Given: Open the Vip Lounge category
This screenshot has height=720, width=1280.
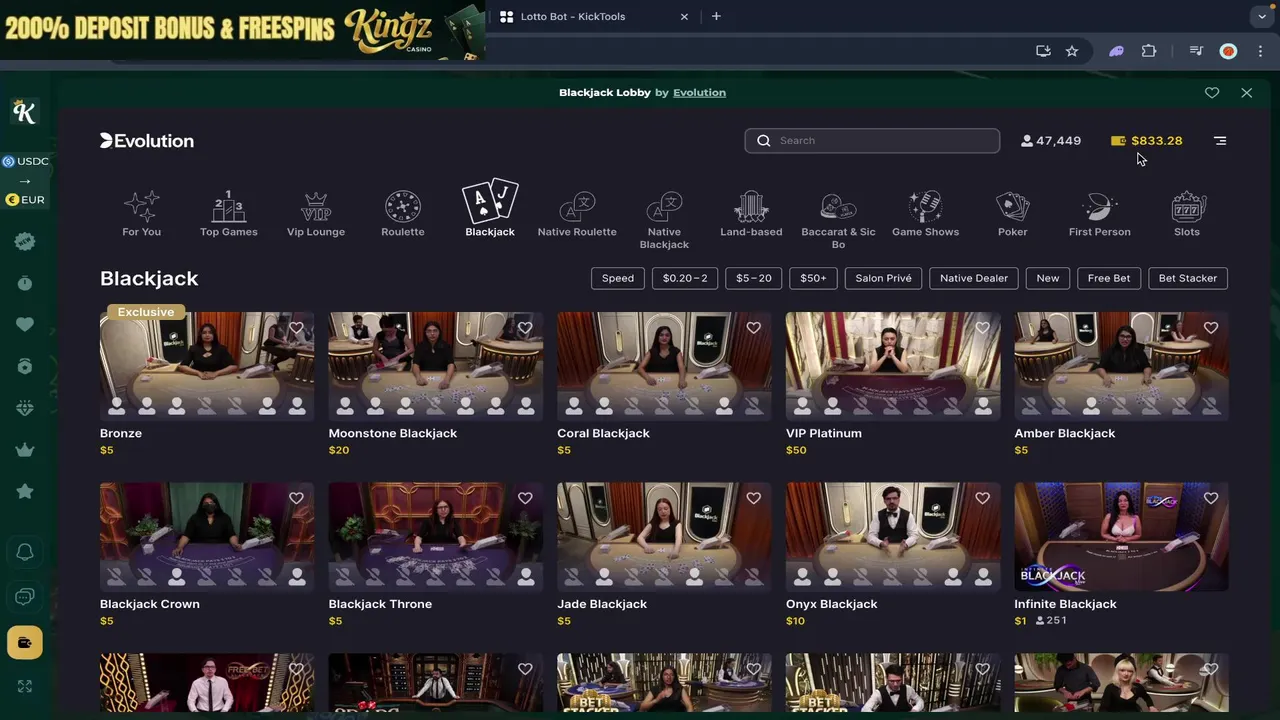Looking at the screenshot, I should (315, 214).
